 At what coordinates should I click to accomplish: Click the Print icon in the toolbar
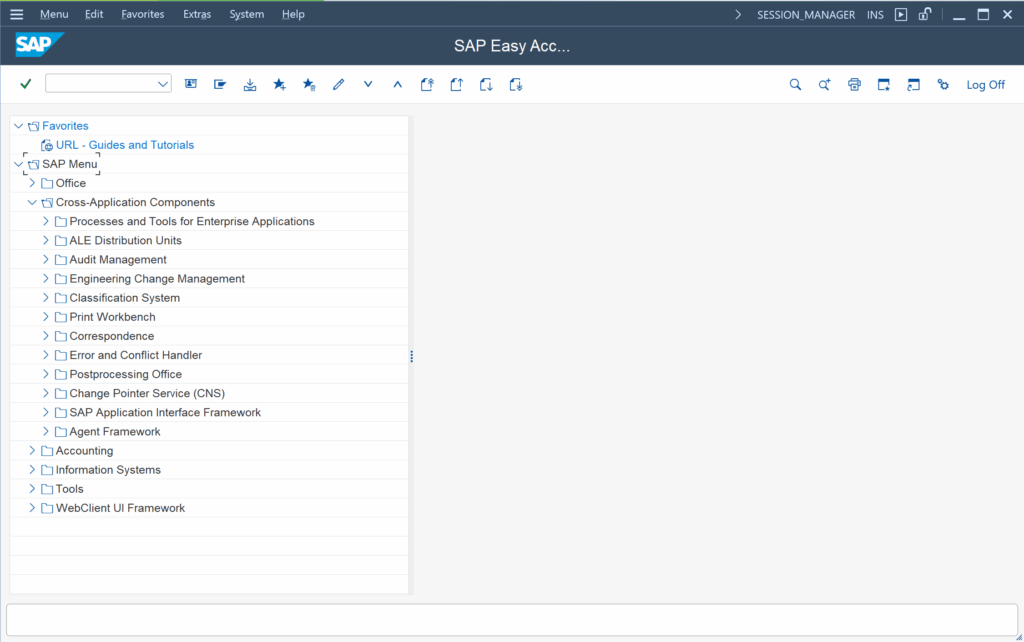[854, 84]
